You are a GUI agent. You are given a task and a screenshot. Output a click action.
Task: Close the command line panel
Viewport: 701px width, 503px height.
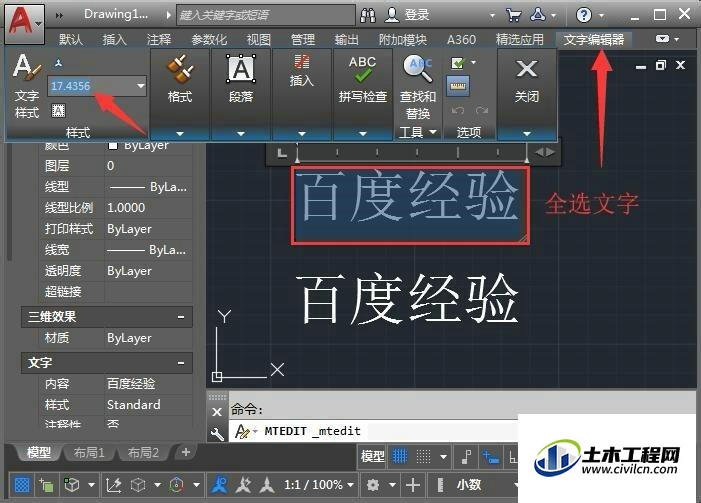217,412
